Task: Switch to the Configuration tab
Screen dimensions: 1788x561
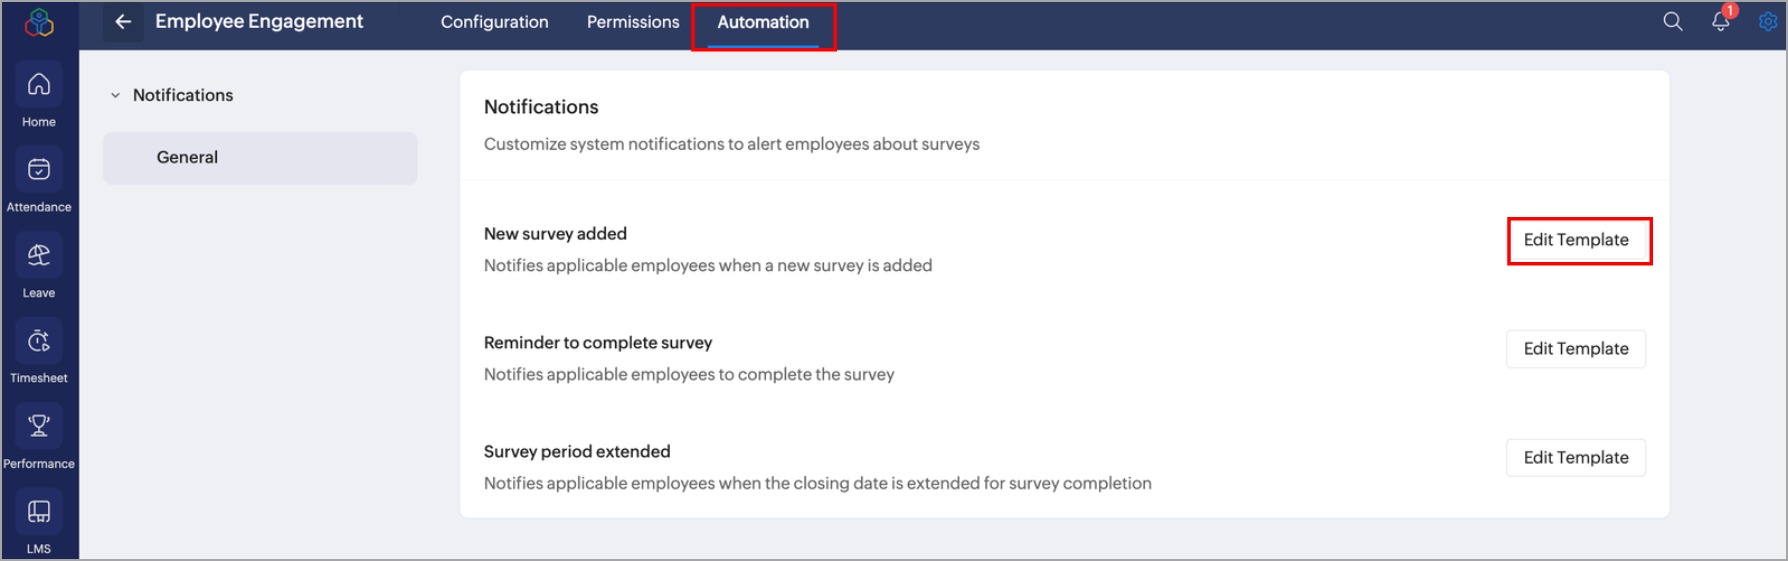Action: tap(495, 22)
